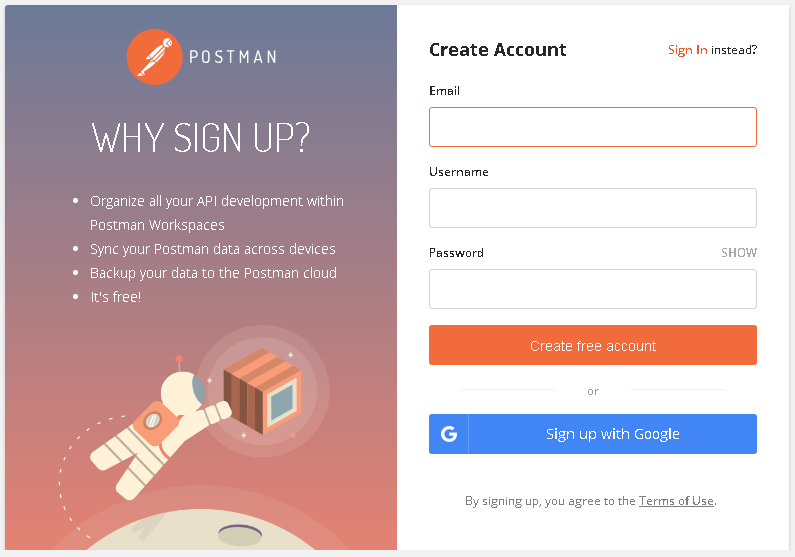Viewport: 795px width, 557px height.
Task: Open the Terms of Use link
Action: tap(676, 501)
